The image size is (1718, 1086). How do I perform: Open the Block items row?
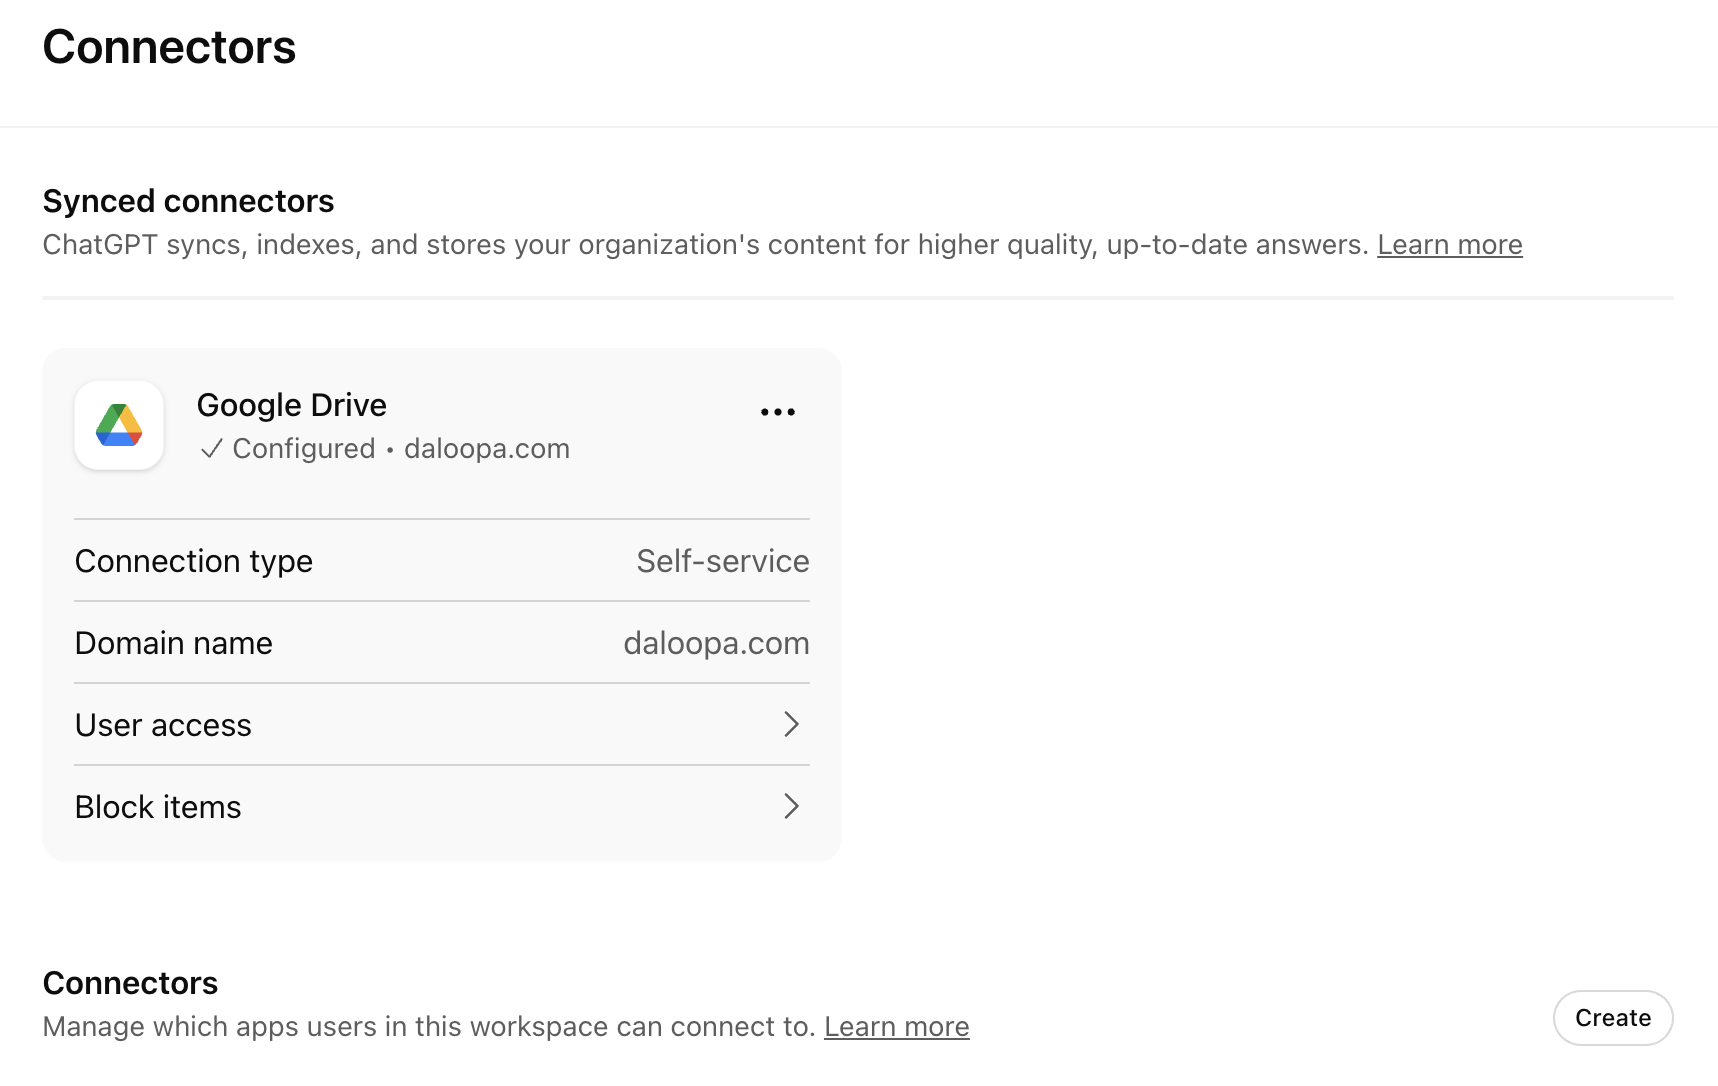[x=442, y=807]
